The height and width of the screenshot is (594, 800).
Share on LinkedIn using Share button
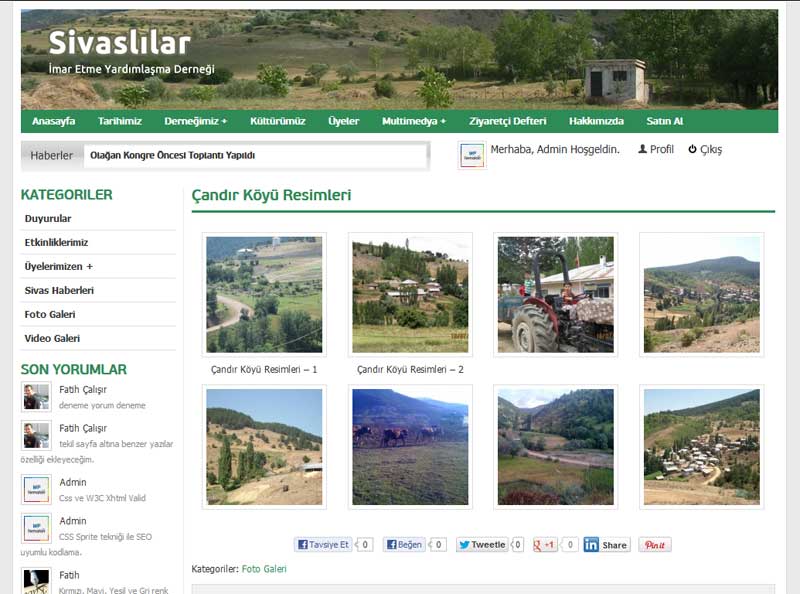pos(607,544)
